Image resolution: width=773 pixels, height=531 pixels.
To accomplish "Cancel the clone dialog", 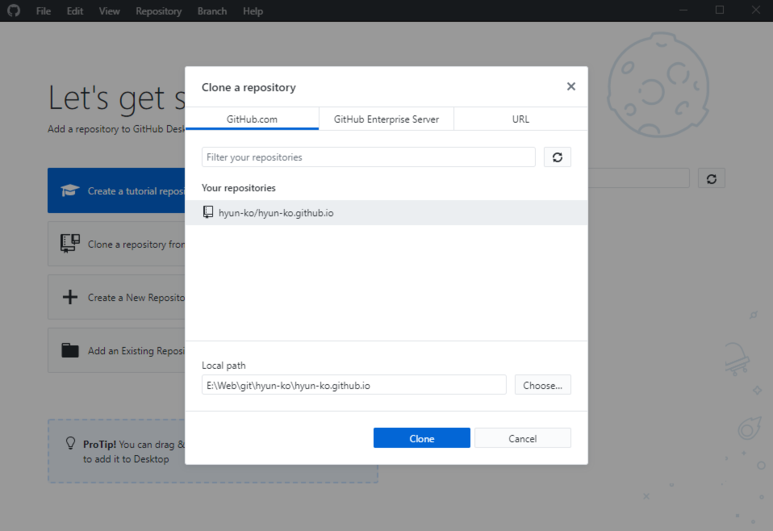I will click(523, 438).
